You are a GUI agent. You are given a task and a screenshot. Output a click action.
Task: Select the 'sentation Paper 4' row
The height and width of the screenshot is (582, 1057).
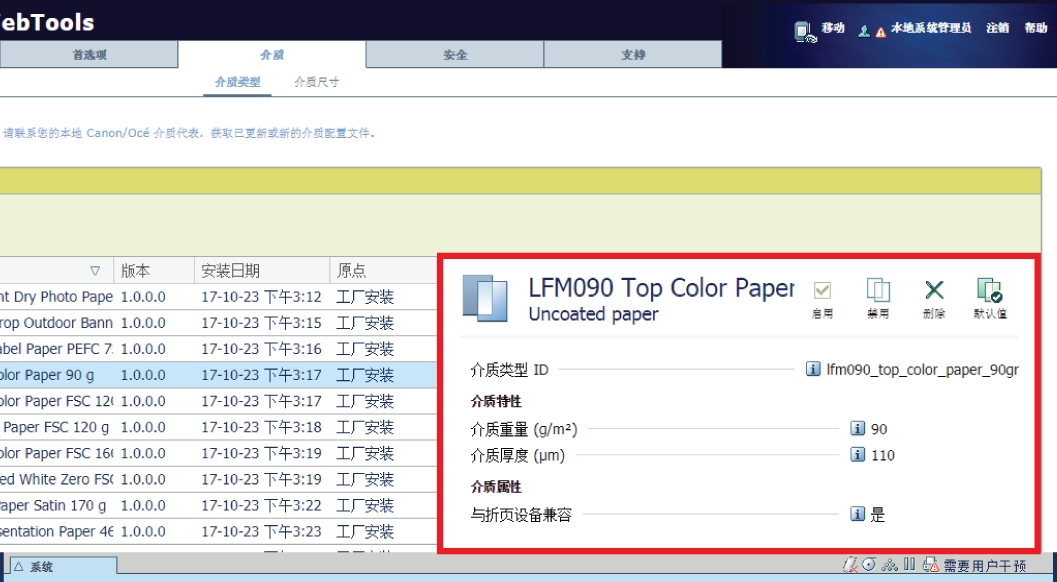[218, 531]
